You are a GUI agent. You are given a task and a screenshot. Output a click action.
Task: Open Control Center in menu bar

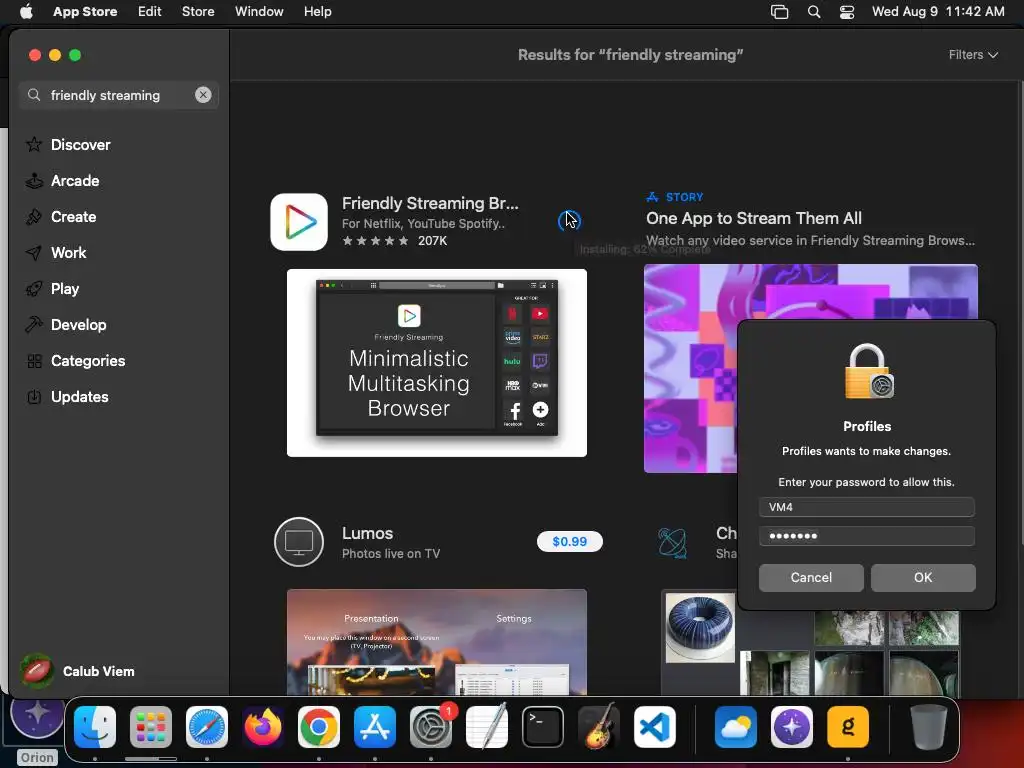point(847,12)
